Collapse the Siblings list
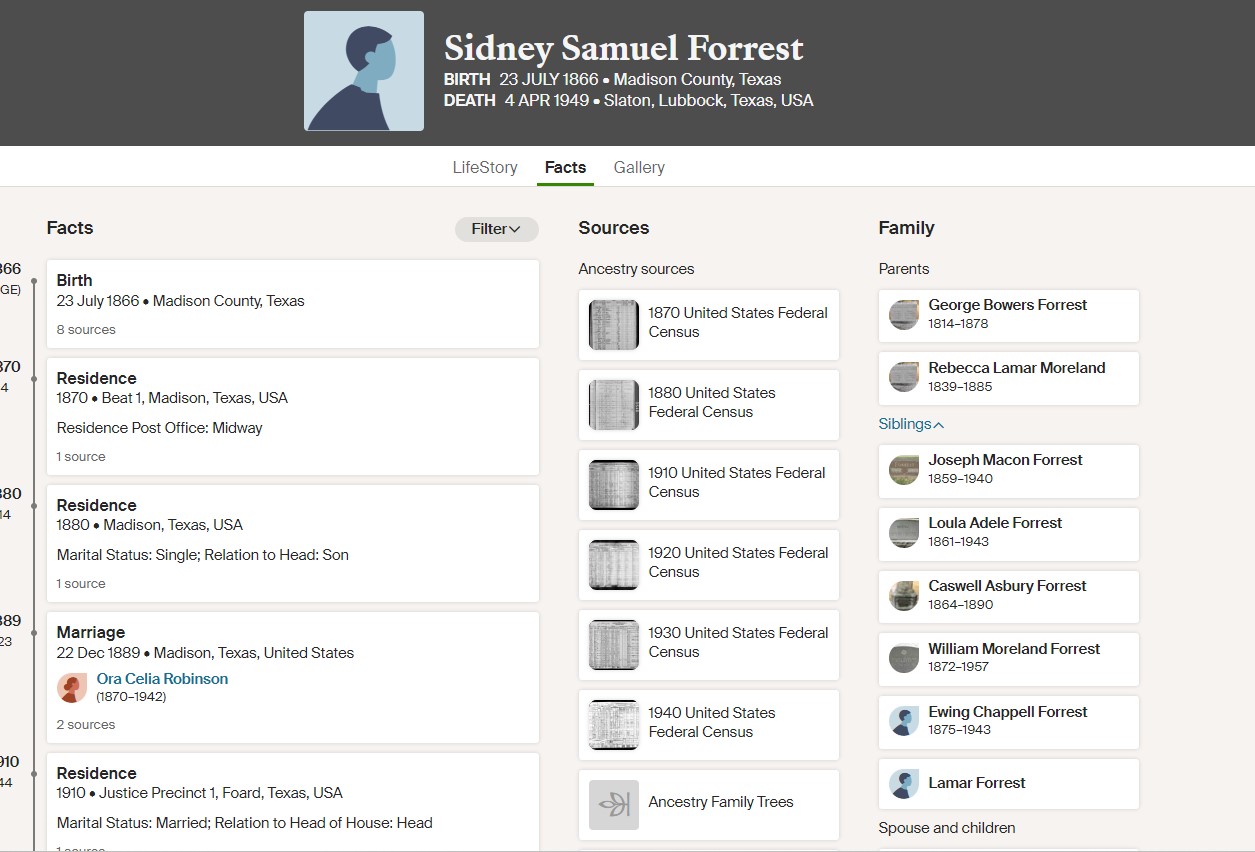This screenshot has width=1255, height=852. pos(911,424)
